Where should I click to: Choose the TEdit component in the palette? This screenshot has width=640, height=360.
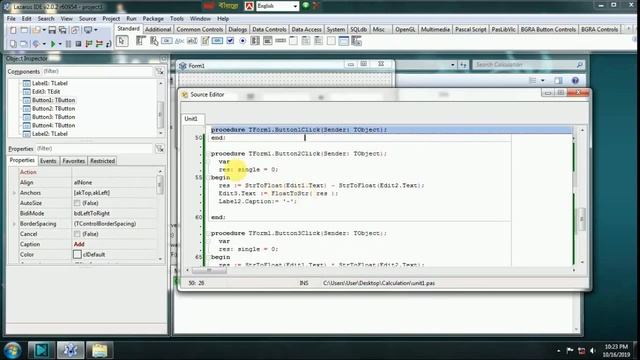[192, 41]
